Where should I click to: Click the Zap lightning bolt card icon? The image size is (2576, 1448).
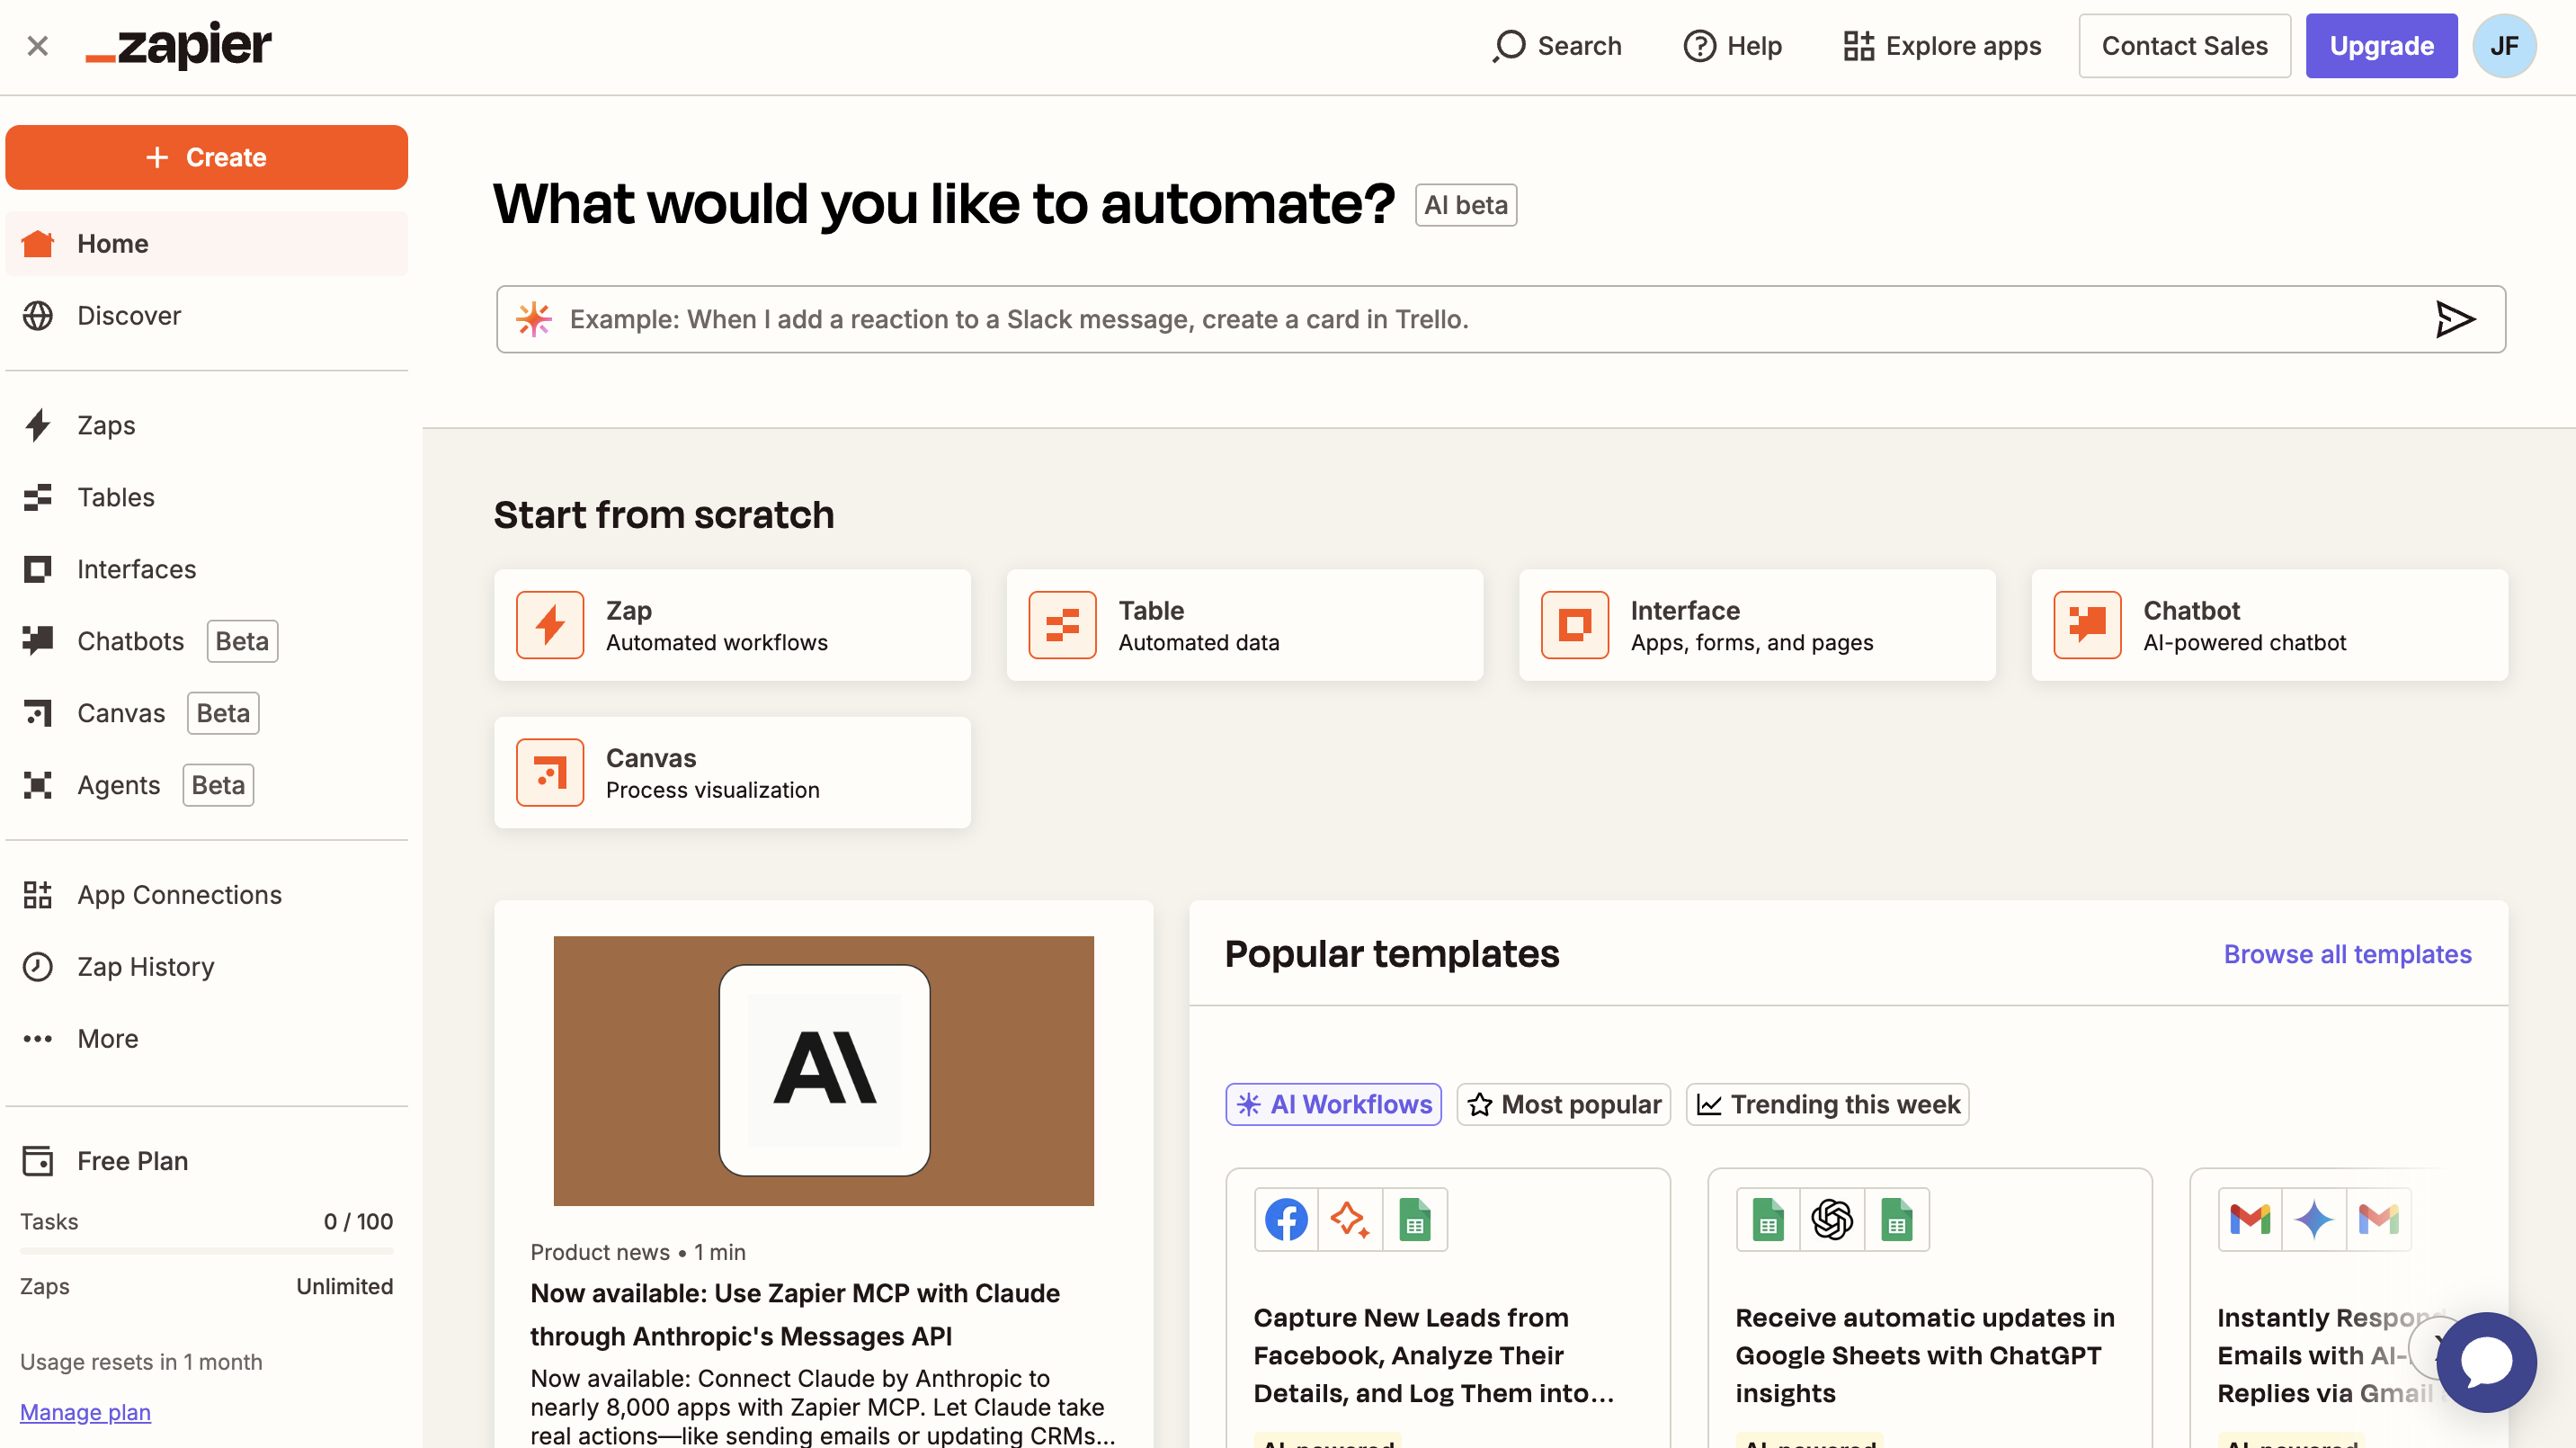click(x=550, y=625)
